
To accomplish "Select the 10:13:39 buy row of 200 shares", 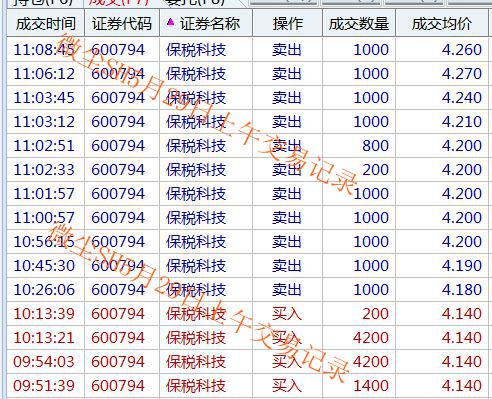I will pyautogui.click(x=247, y=314).
